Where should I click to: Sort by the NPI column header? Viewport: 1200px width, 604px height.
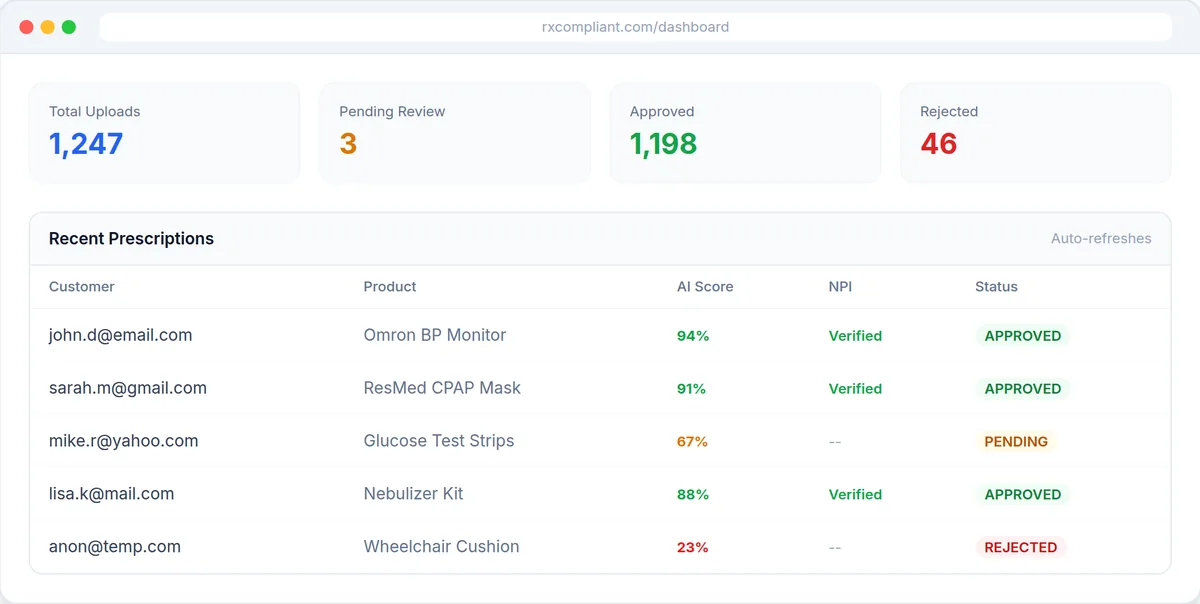(840, 287)
